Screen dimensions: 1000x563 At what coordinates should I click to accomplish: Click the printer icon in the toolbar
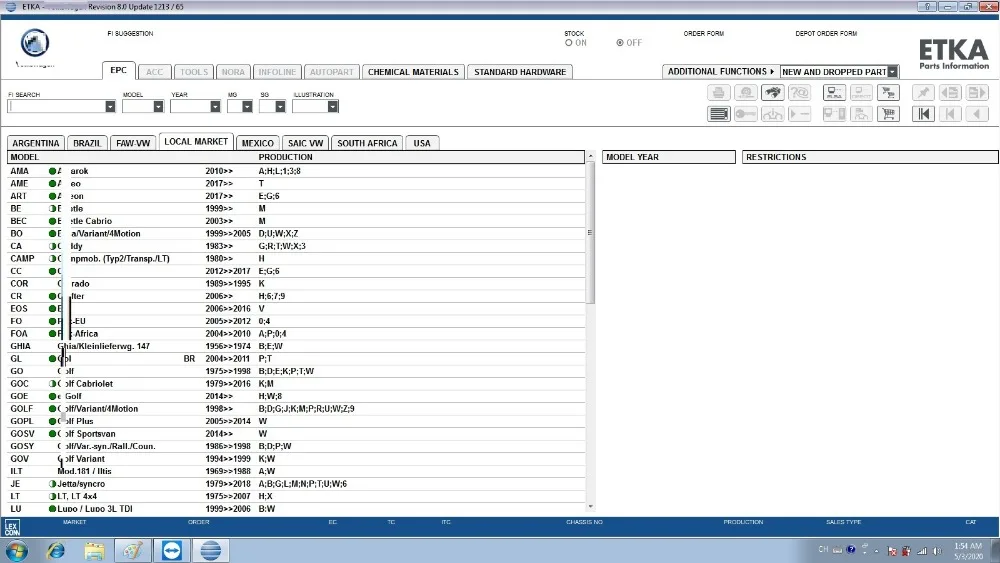click(719, 92)
